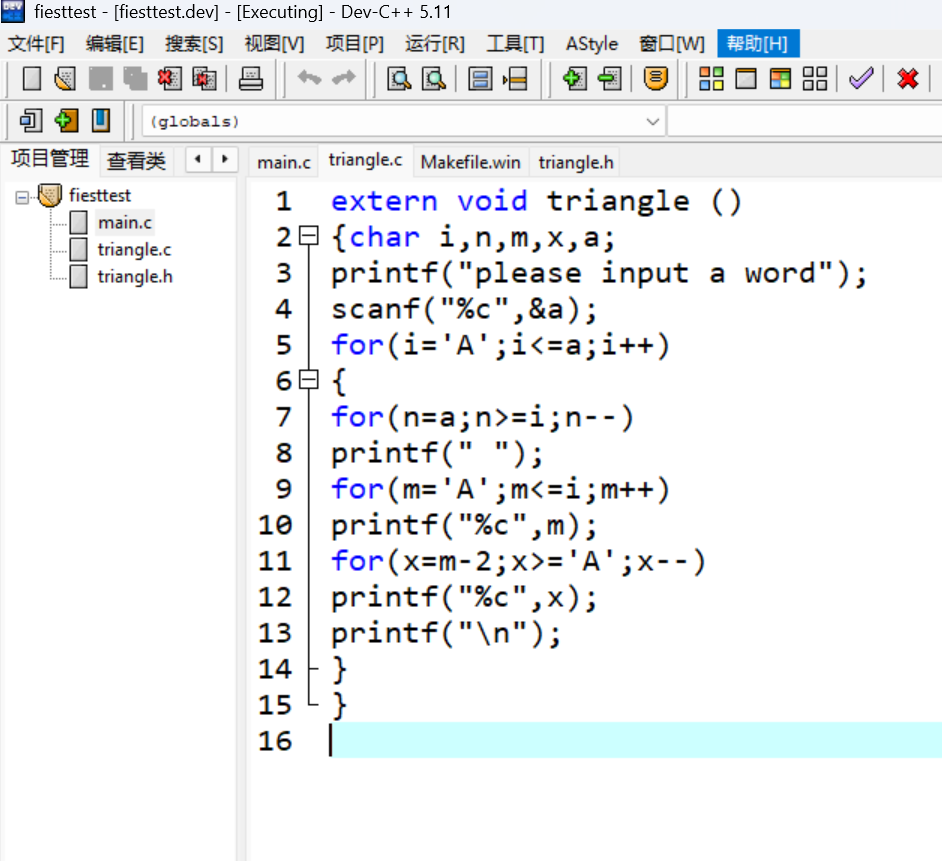The image size is (942, 861).
Task: Click the green plus Insert icon
Action: (x=65, y=120)
